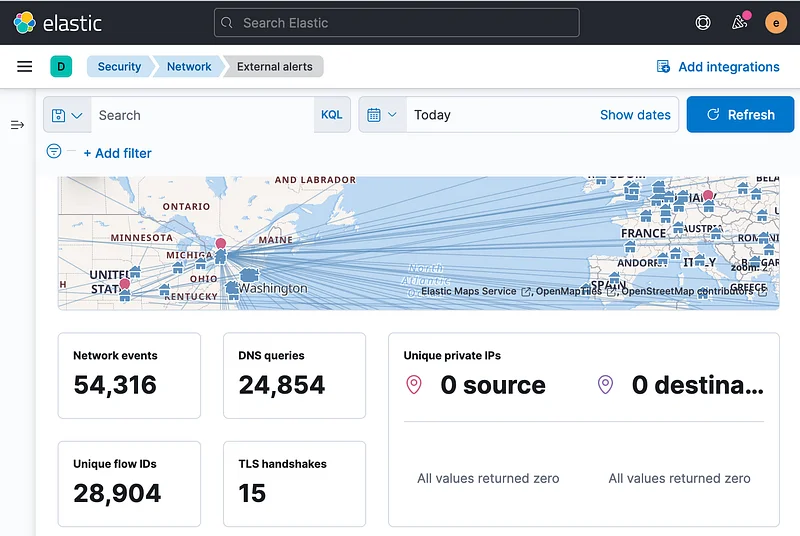This screenshot has height=536, width=800.
Task: Click the KQL query Search input box
Action: point(203,115)
